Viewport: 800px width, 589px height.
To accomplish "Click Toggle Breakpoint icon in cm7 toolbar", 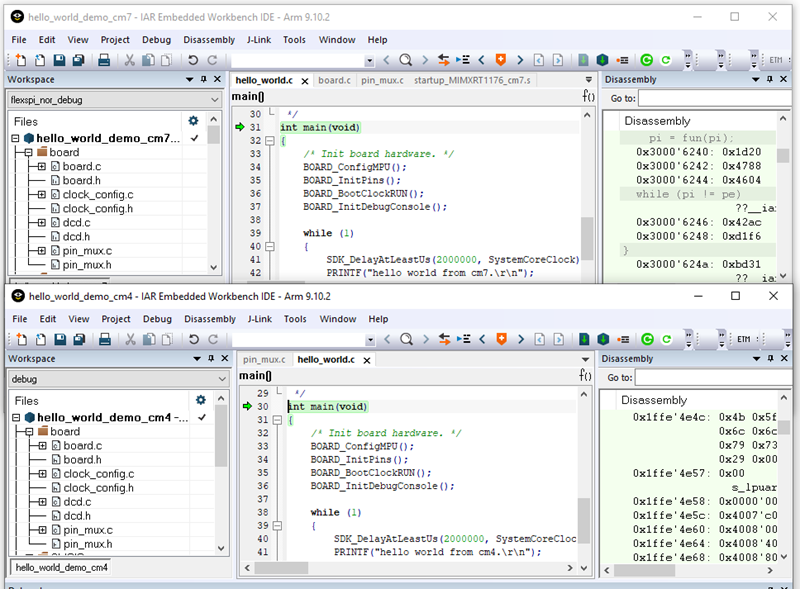I will pos(622,60).
